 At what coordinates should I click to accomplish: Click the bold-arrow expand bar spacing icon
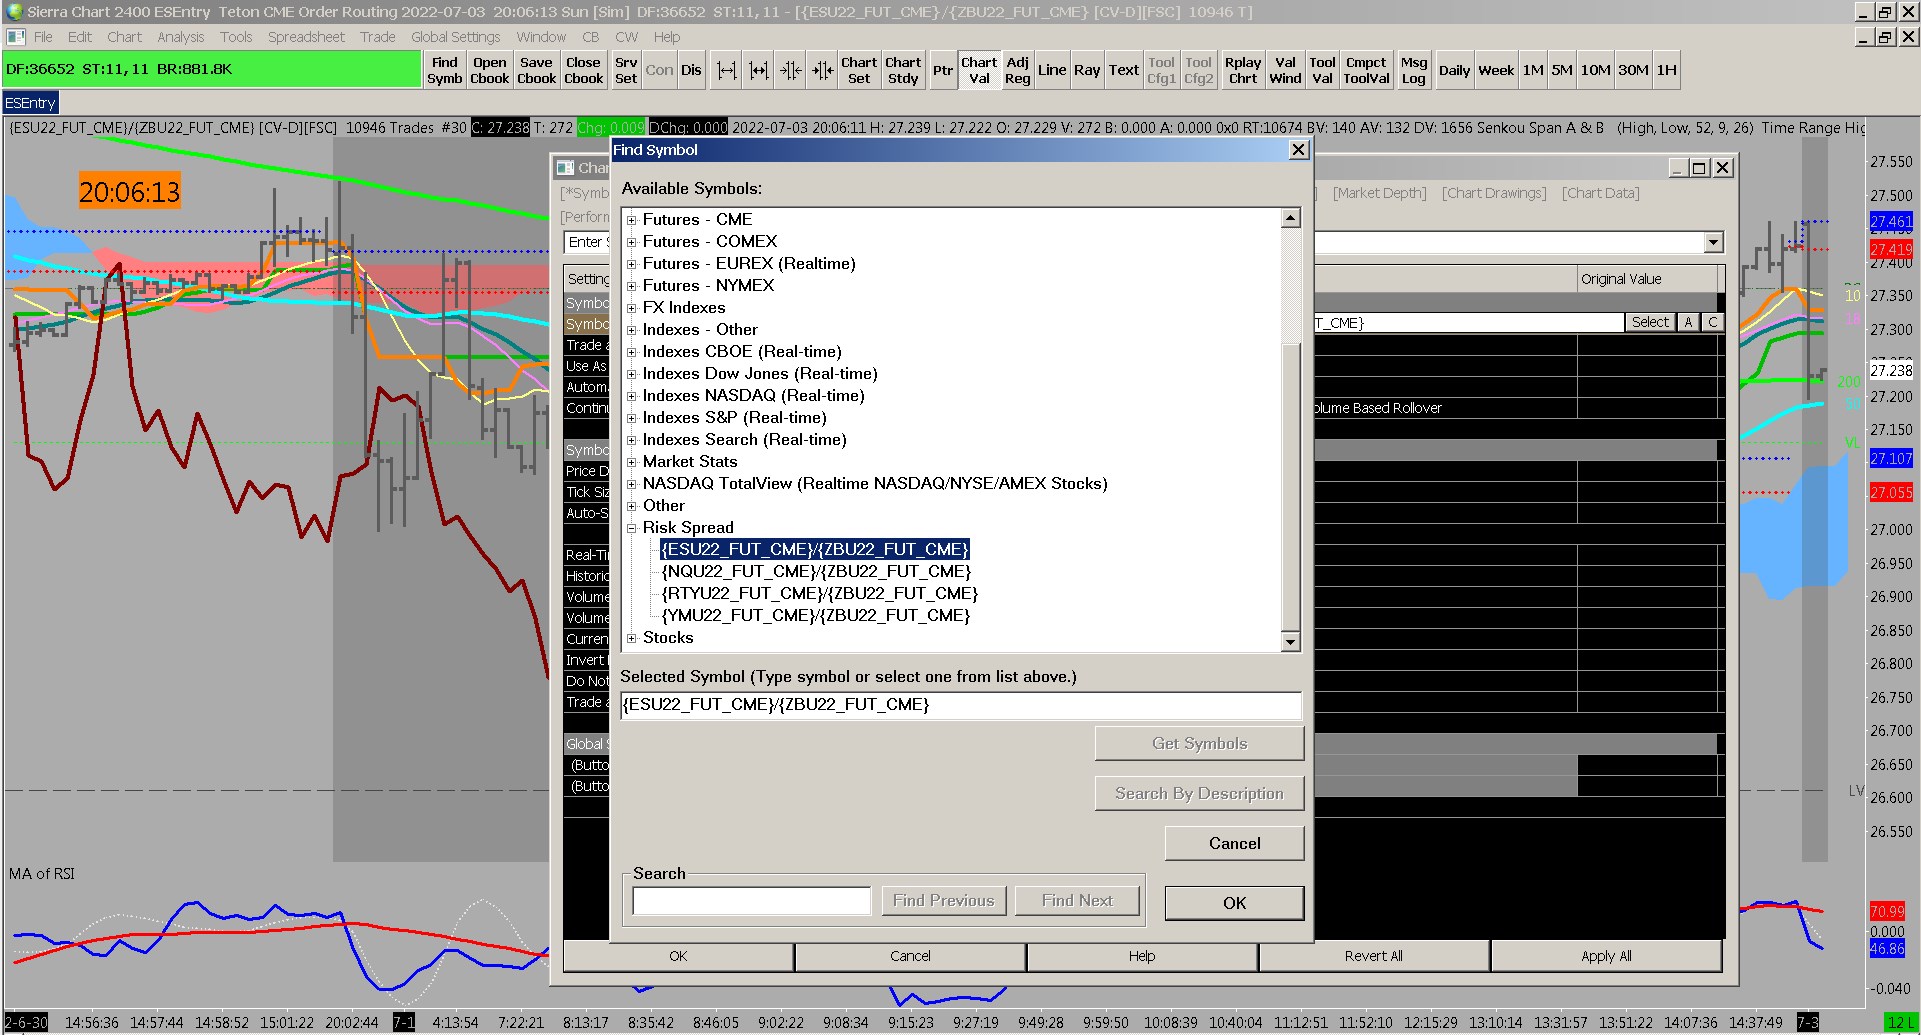tap(759, 70)
